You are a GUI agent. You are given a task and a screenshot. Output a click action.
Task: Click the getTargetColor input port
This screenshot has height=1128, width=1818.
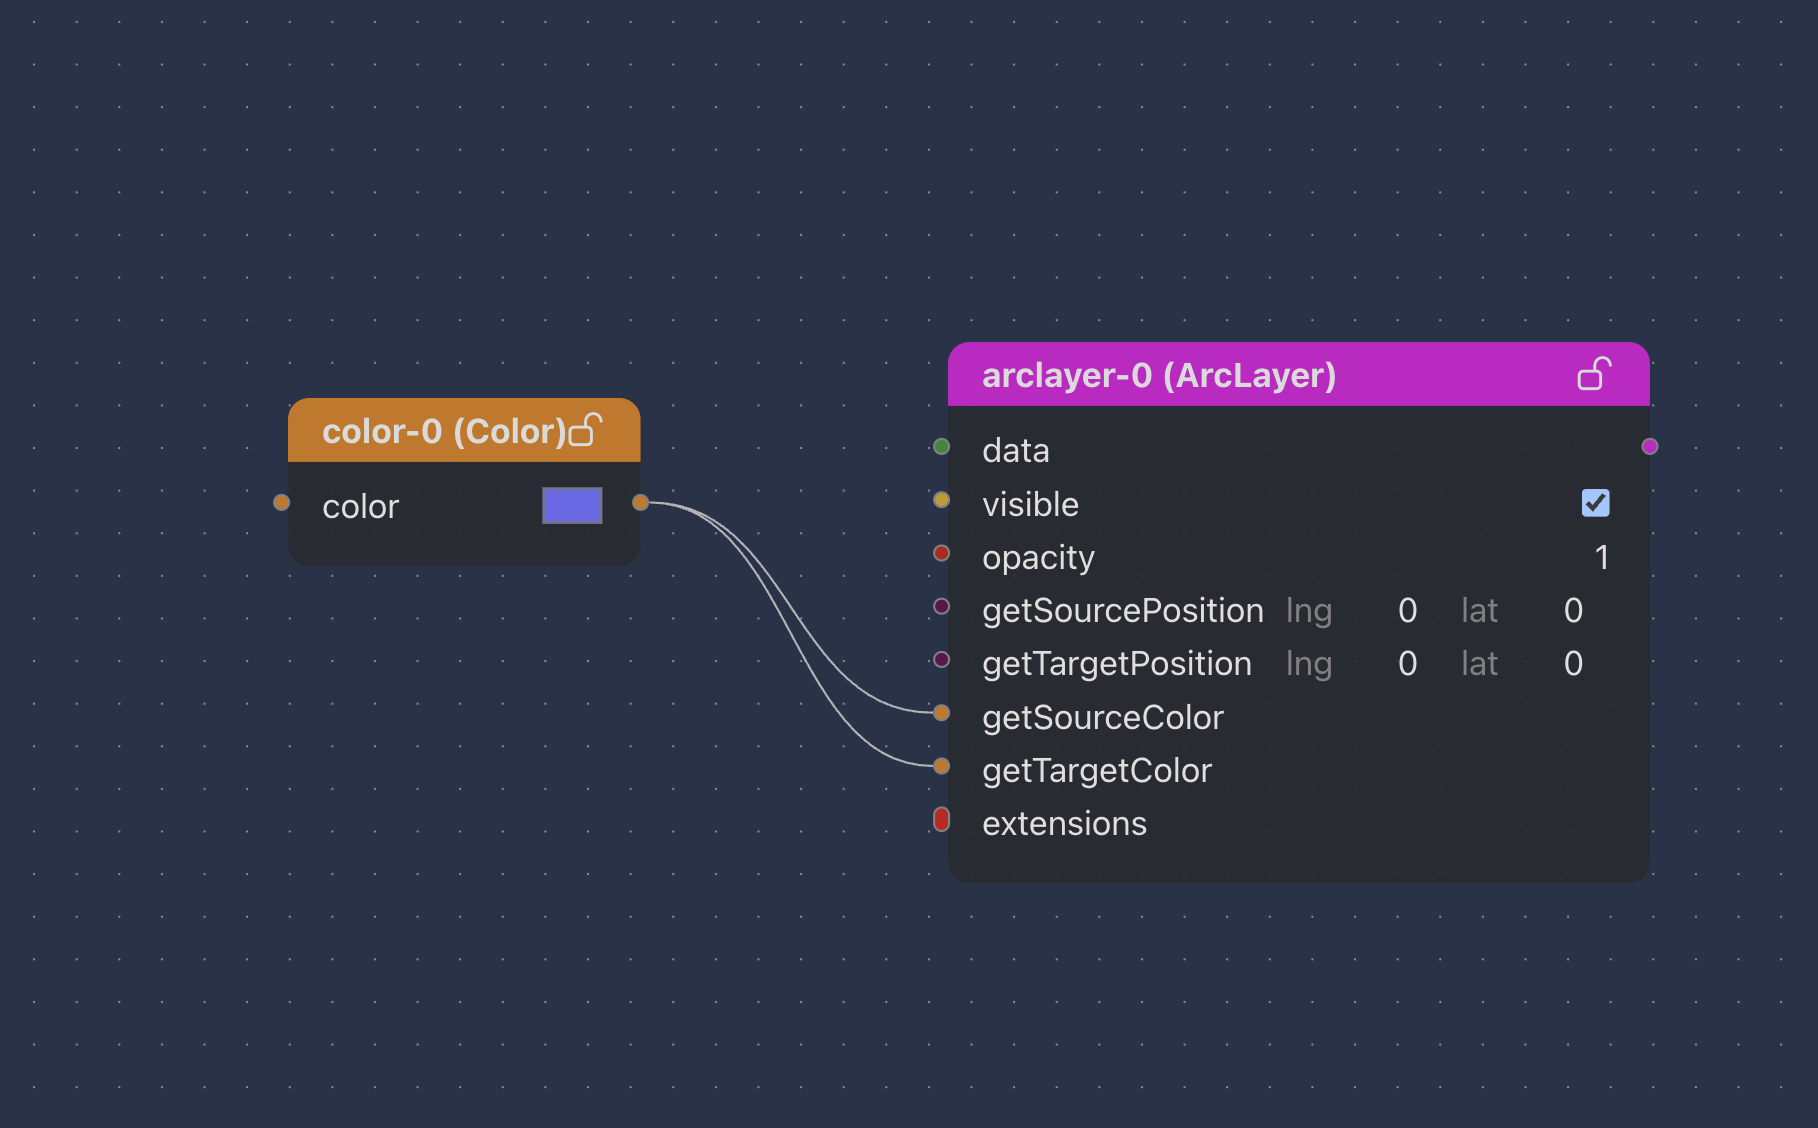point(941,766)
